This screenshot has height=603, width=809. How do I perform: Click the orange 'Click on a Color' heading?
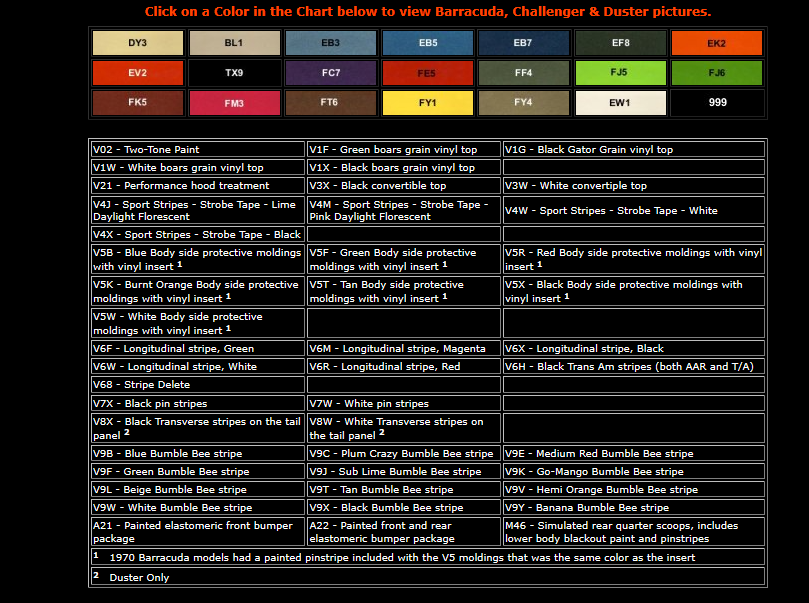point(428,11)
